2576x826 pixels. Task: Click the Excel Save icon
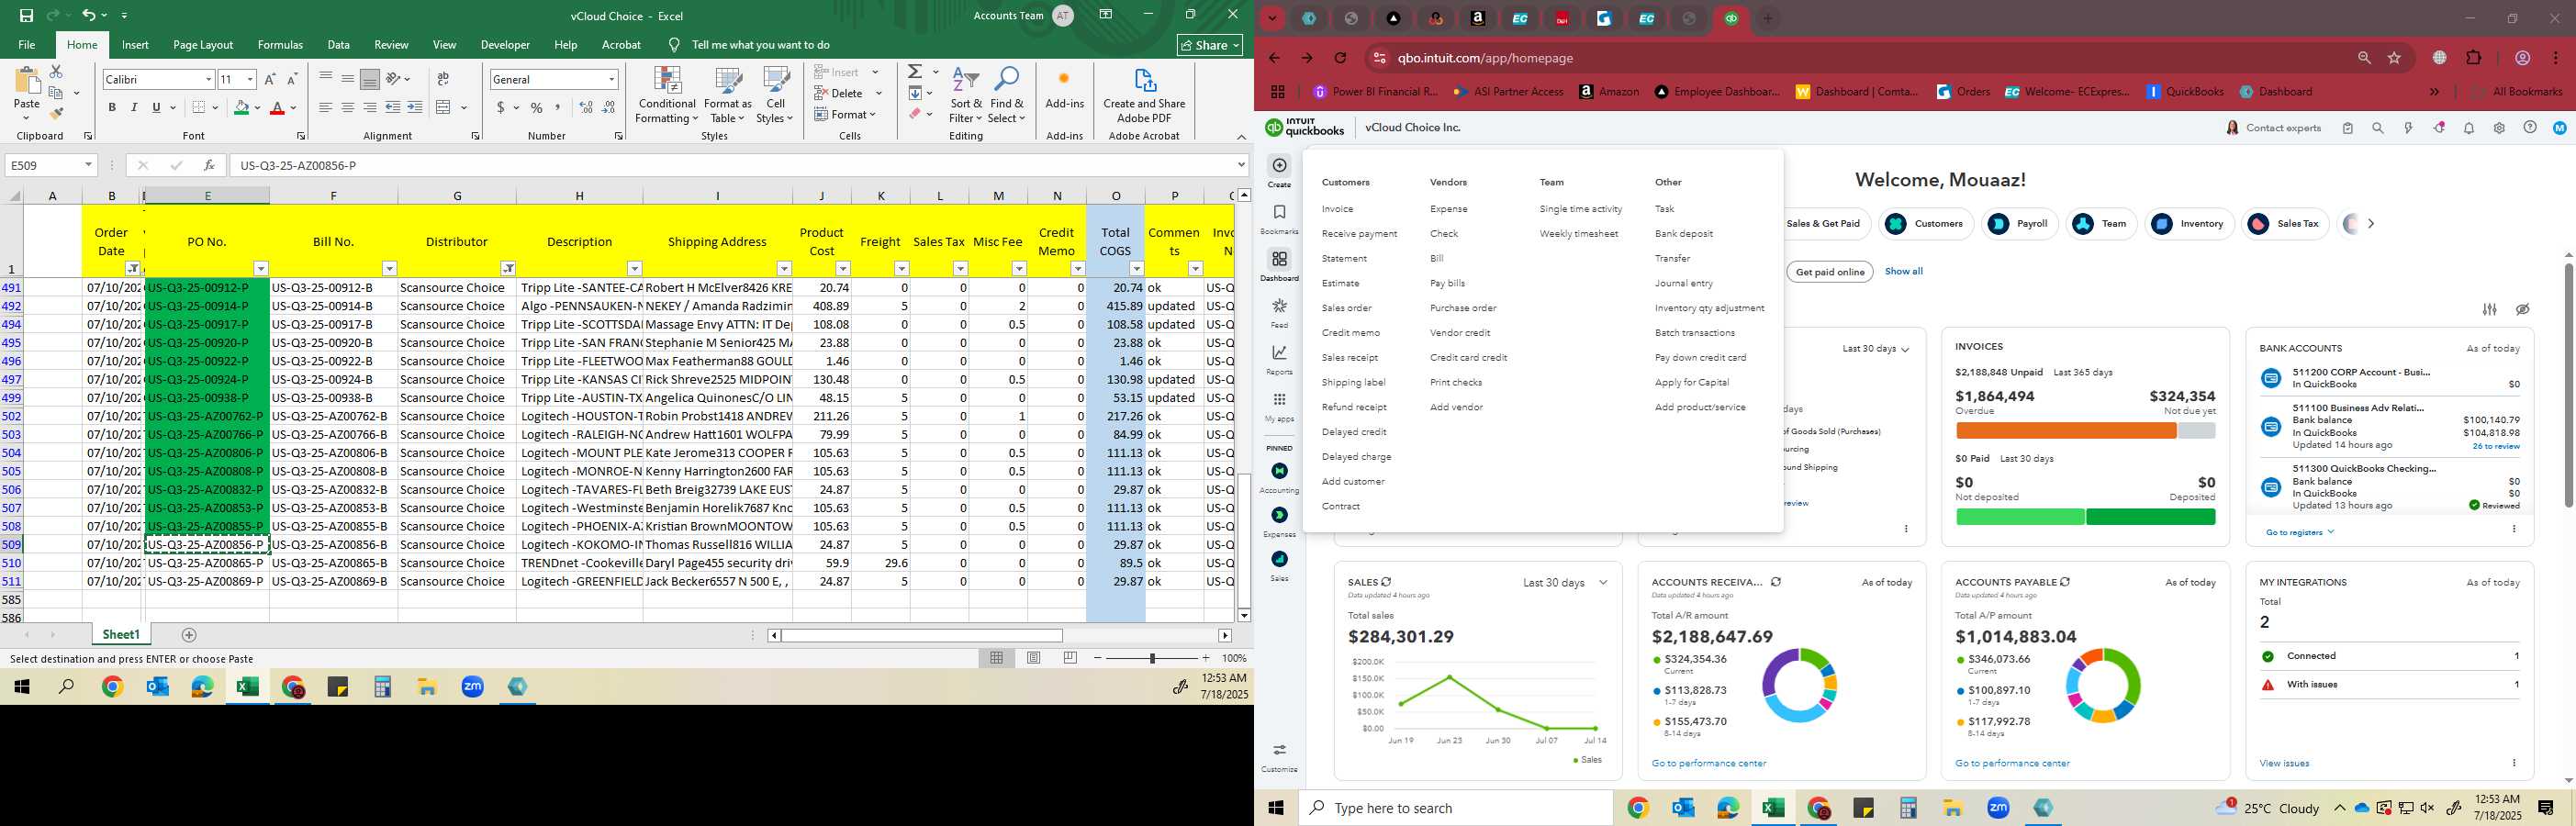[x=27, y=15]
